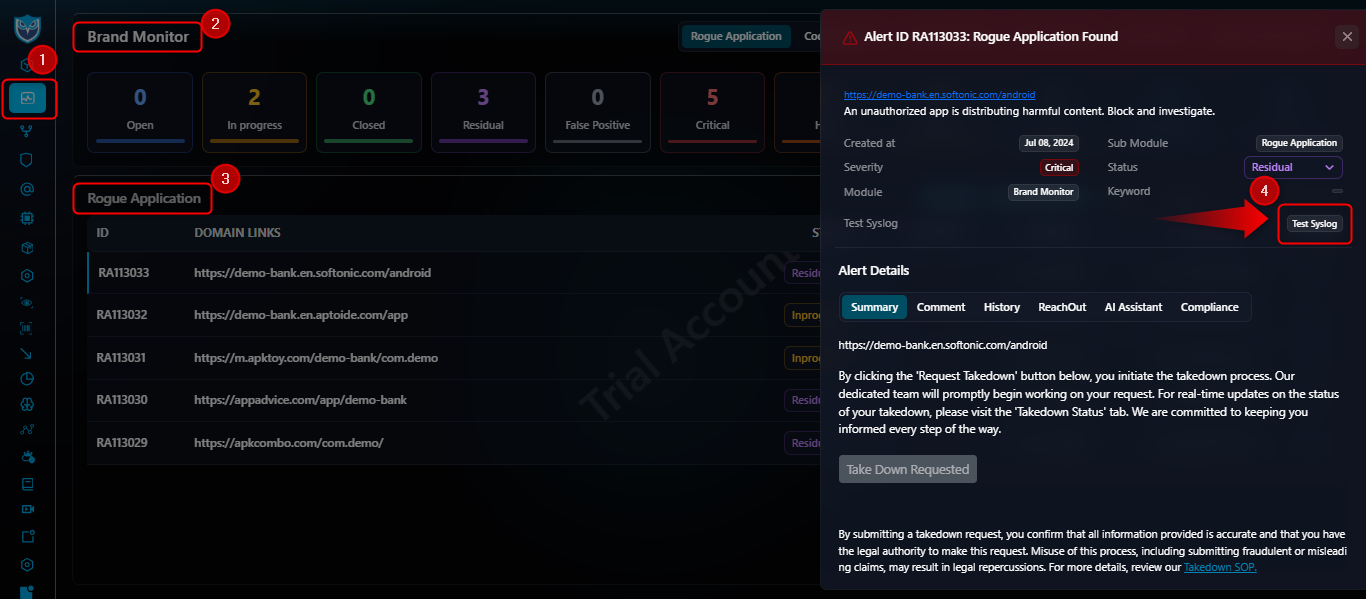Click alert ID RA113029
Image resolution: width=1366 pixels, height=599 pixels.
tap(122, 443)
